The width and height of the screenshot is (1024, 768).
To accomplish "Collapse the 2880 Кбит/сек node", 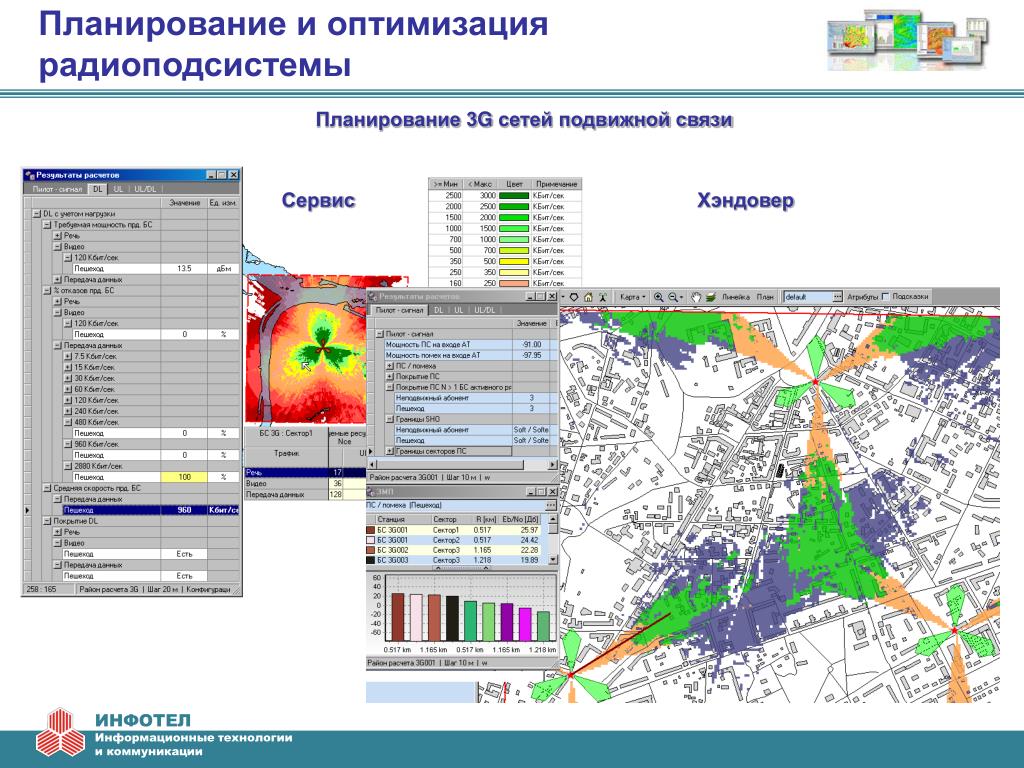I will click(x=68, y=466).
